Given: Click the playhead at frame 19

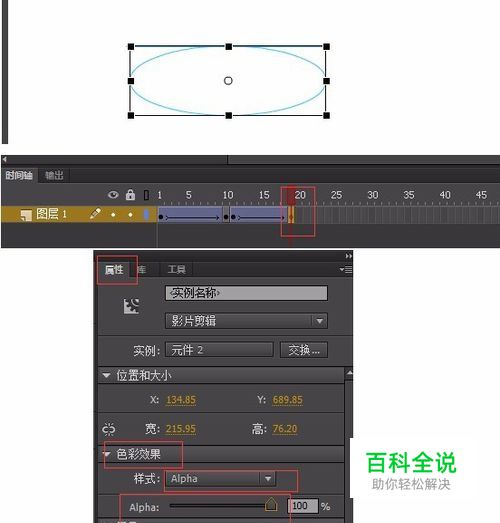Looking at the screenshot, I should tap(291, 195).
